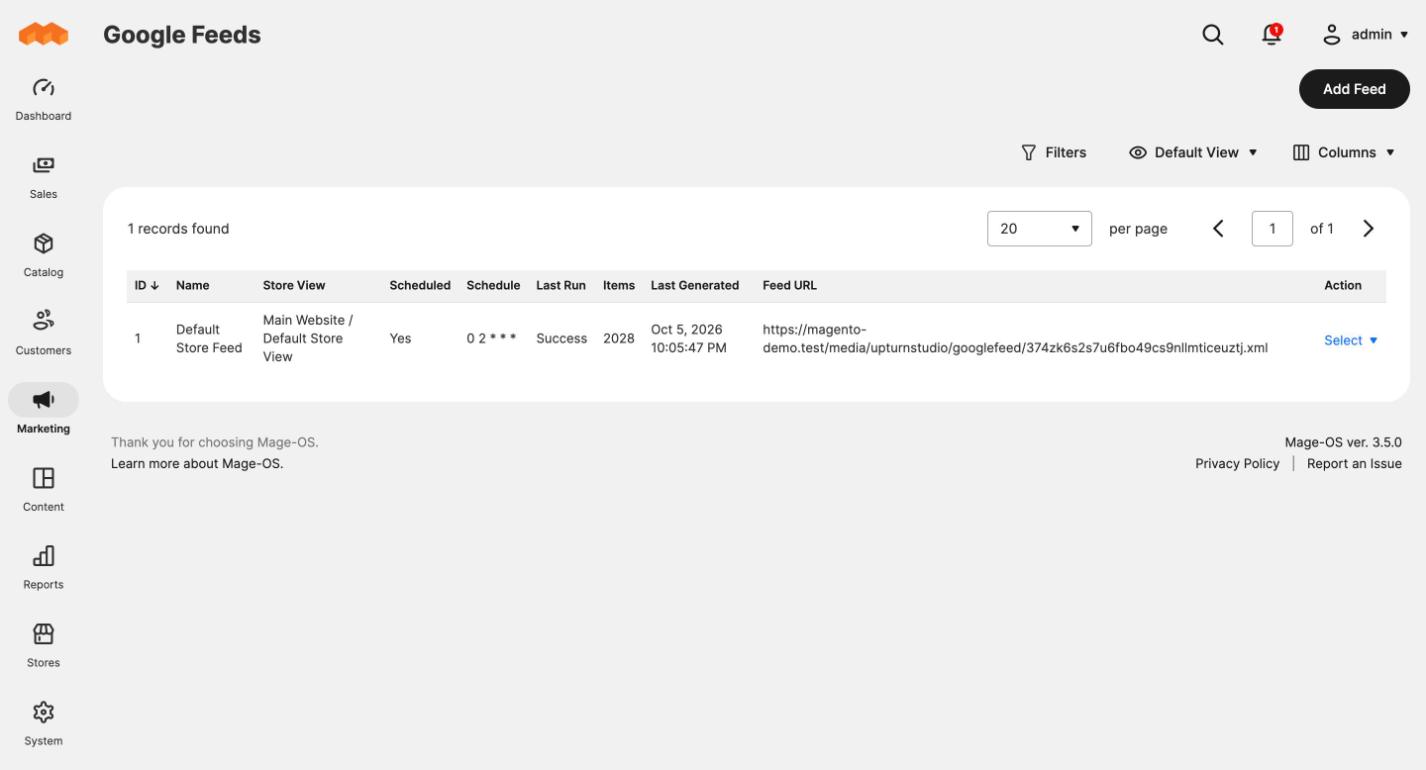The image size is (1426, 770).
Task: Click the Success status cell
Action: pos(561,338)
